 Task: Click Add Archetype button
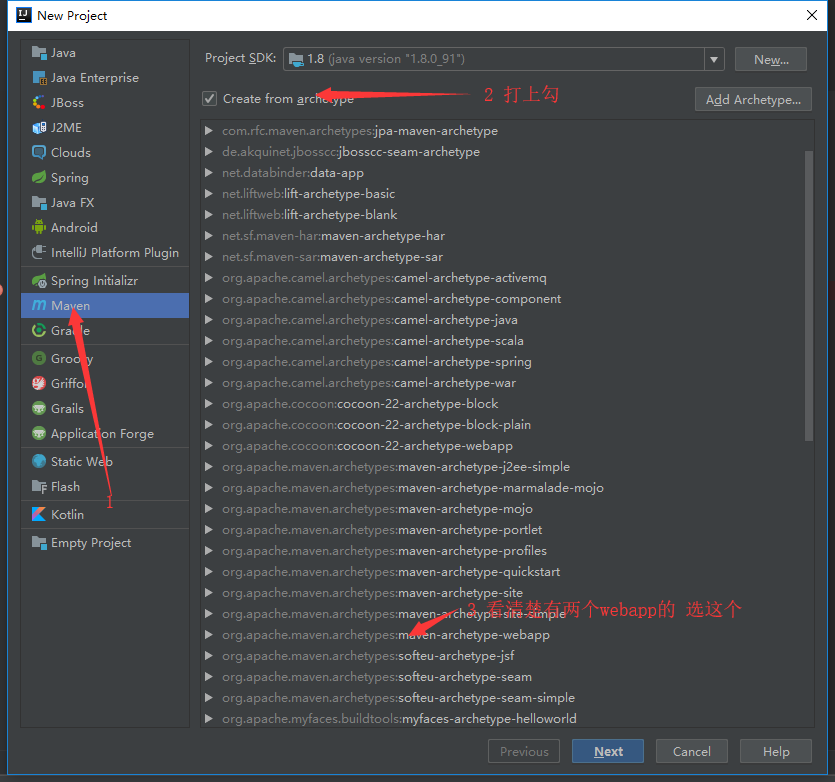[753, 100]
